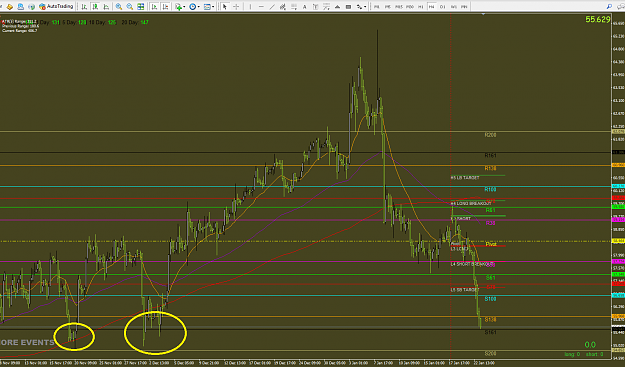Viewport: 625px width, 367px height.
Task: Click the L5 SB TARGET label
Action: [x=464, y=290]
